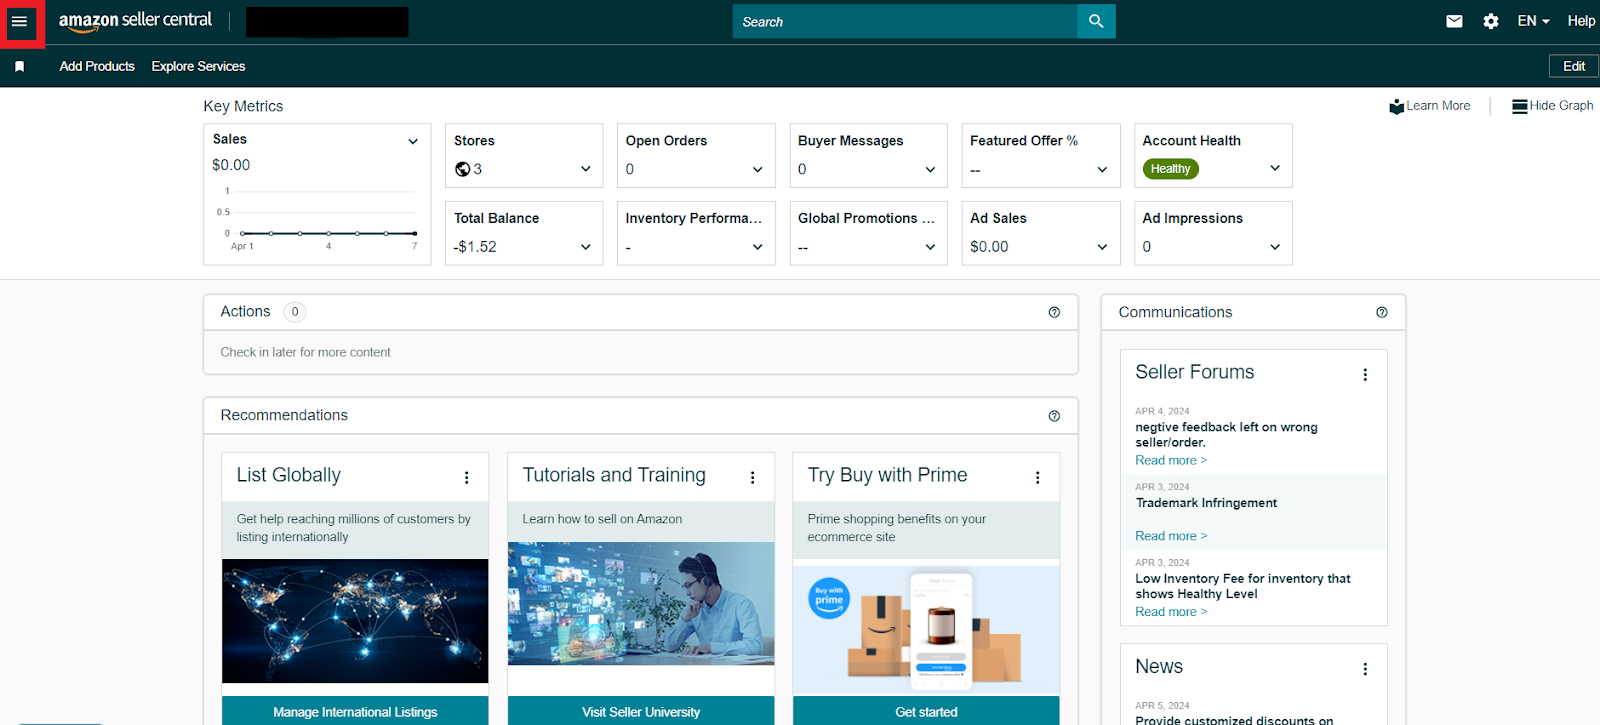The height and width of the screenshot is (725, 1600).
Task: Expand the Buyer Messages dropdown
Action: (x=930, y=169)
